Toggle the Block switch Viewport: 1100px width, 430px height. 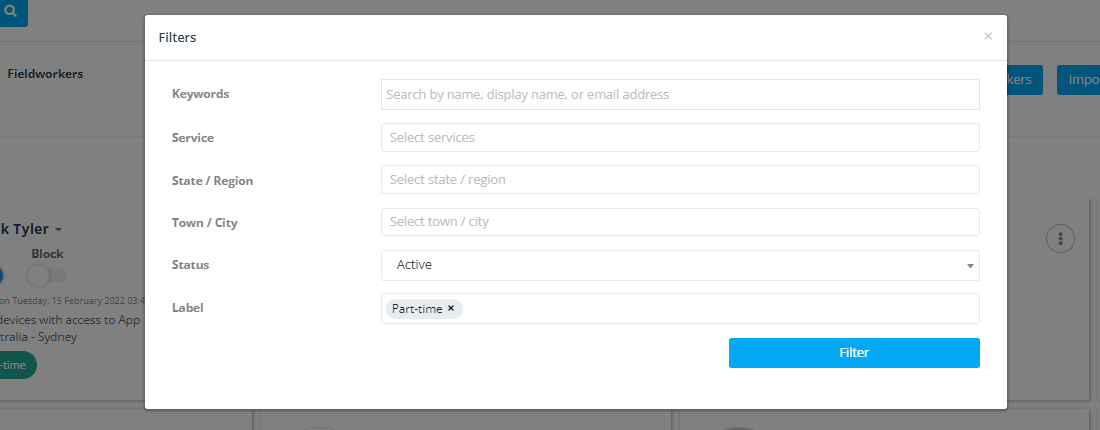click(x=48, y=274)
